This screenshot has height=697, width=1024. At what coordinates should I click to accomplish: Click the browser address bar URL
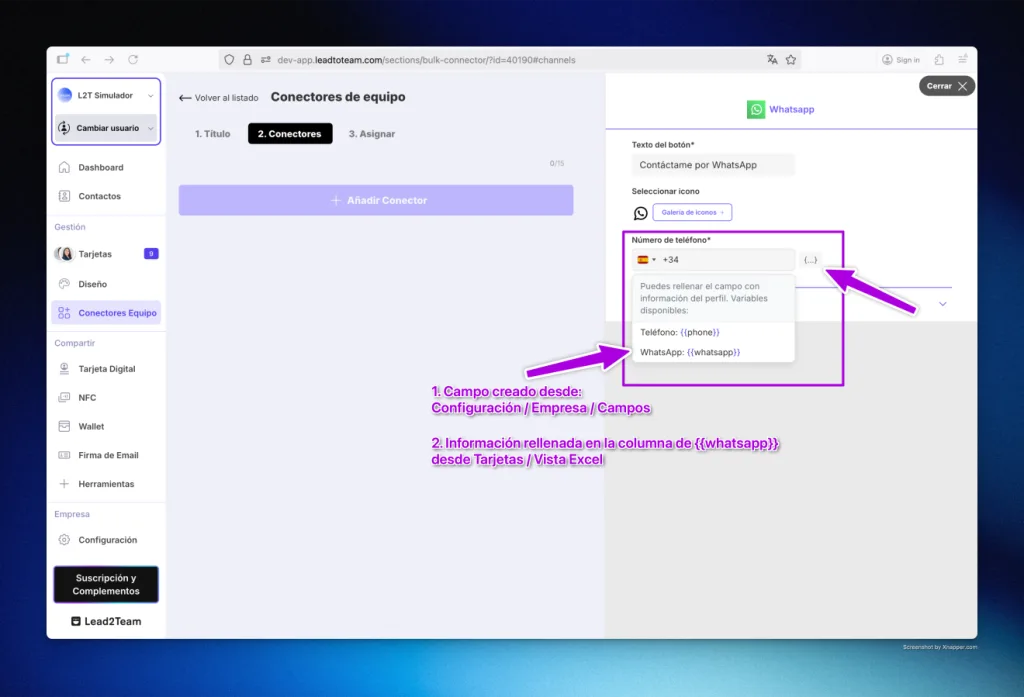coord(426,59)
